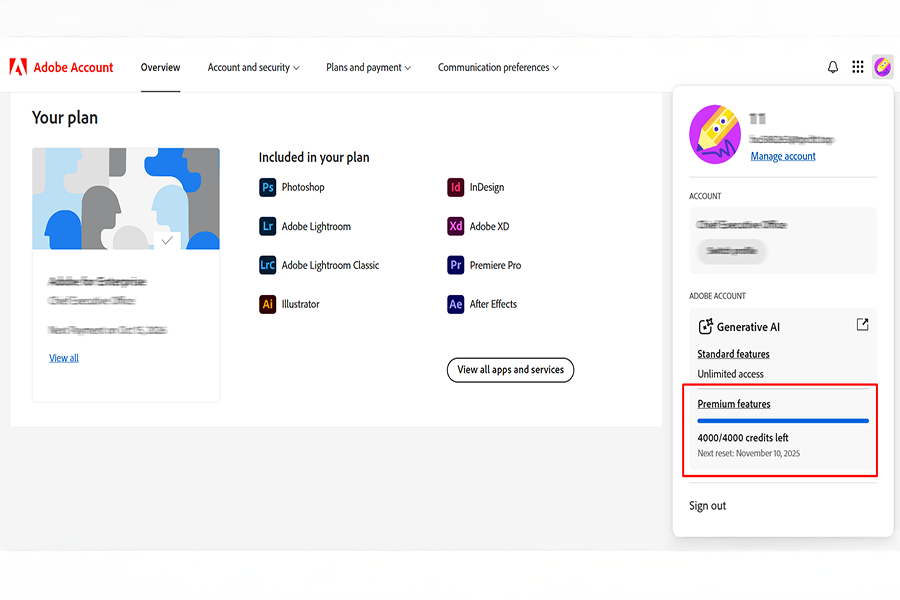
Task: Select the Adobe XD icon
Action: pyautogui.click(x=456, y=226)
